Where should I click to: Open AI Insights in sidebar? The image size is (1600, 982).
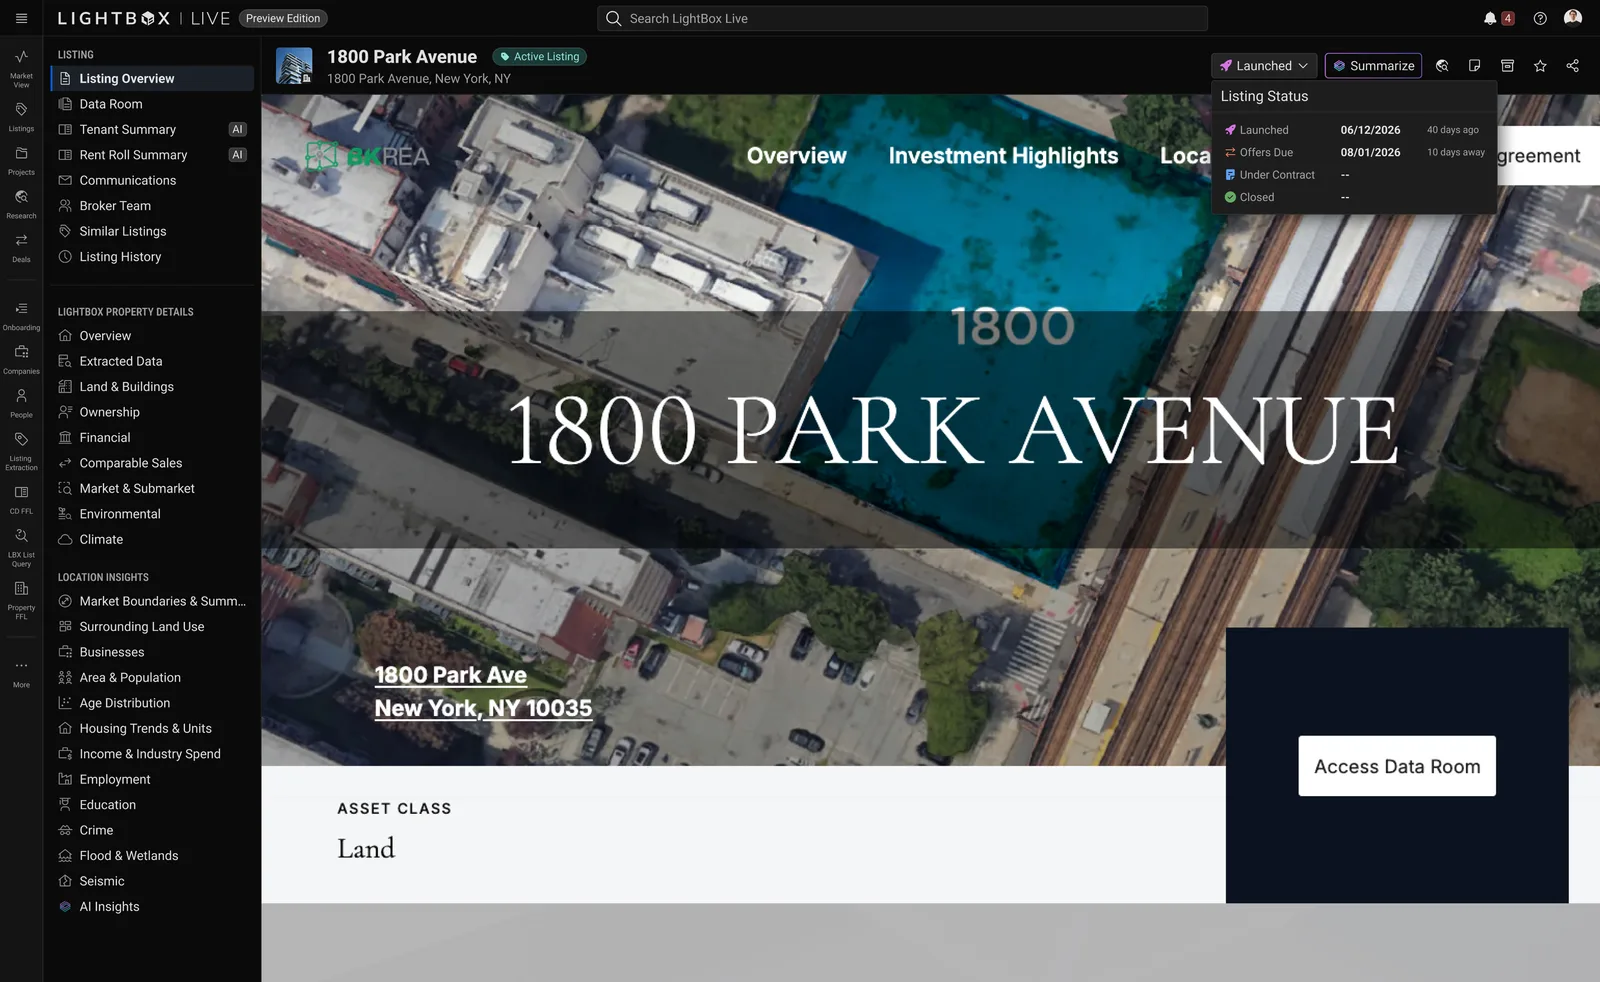pyautogui.click(x=152, y=907)
